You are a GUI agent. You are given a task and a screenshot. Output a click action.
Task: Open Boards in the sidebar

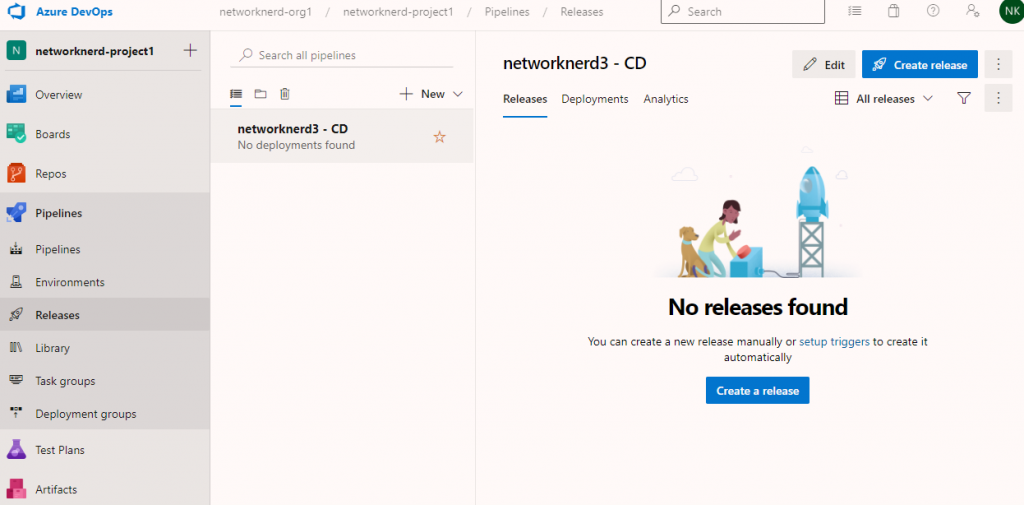(x=104, y=134)
